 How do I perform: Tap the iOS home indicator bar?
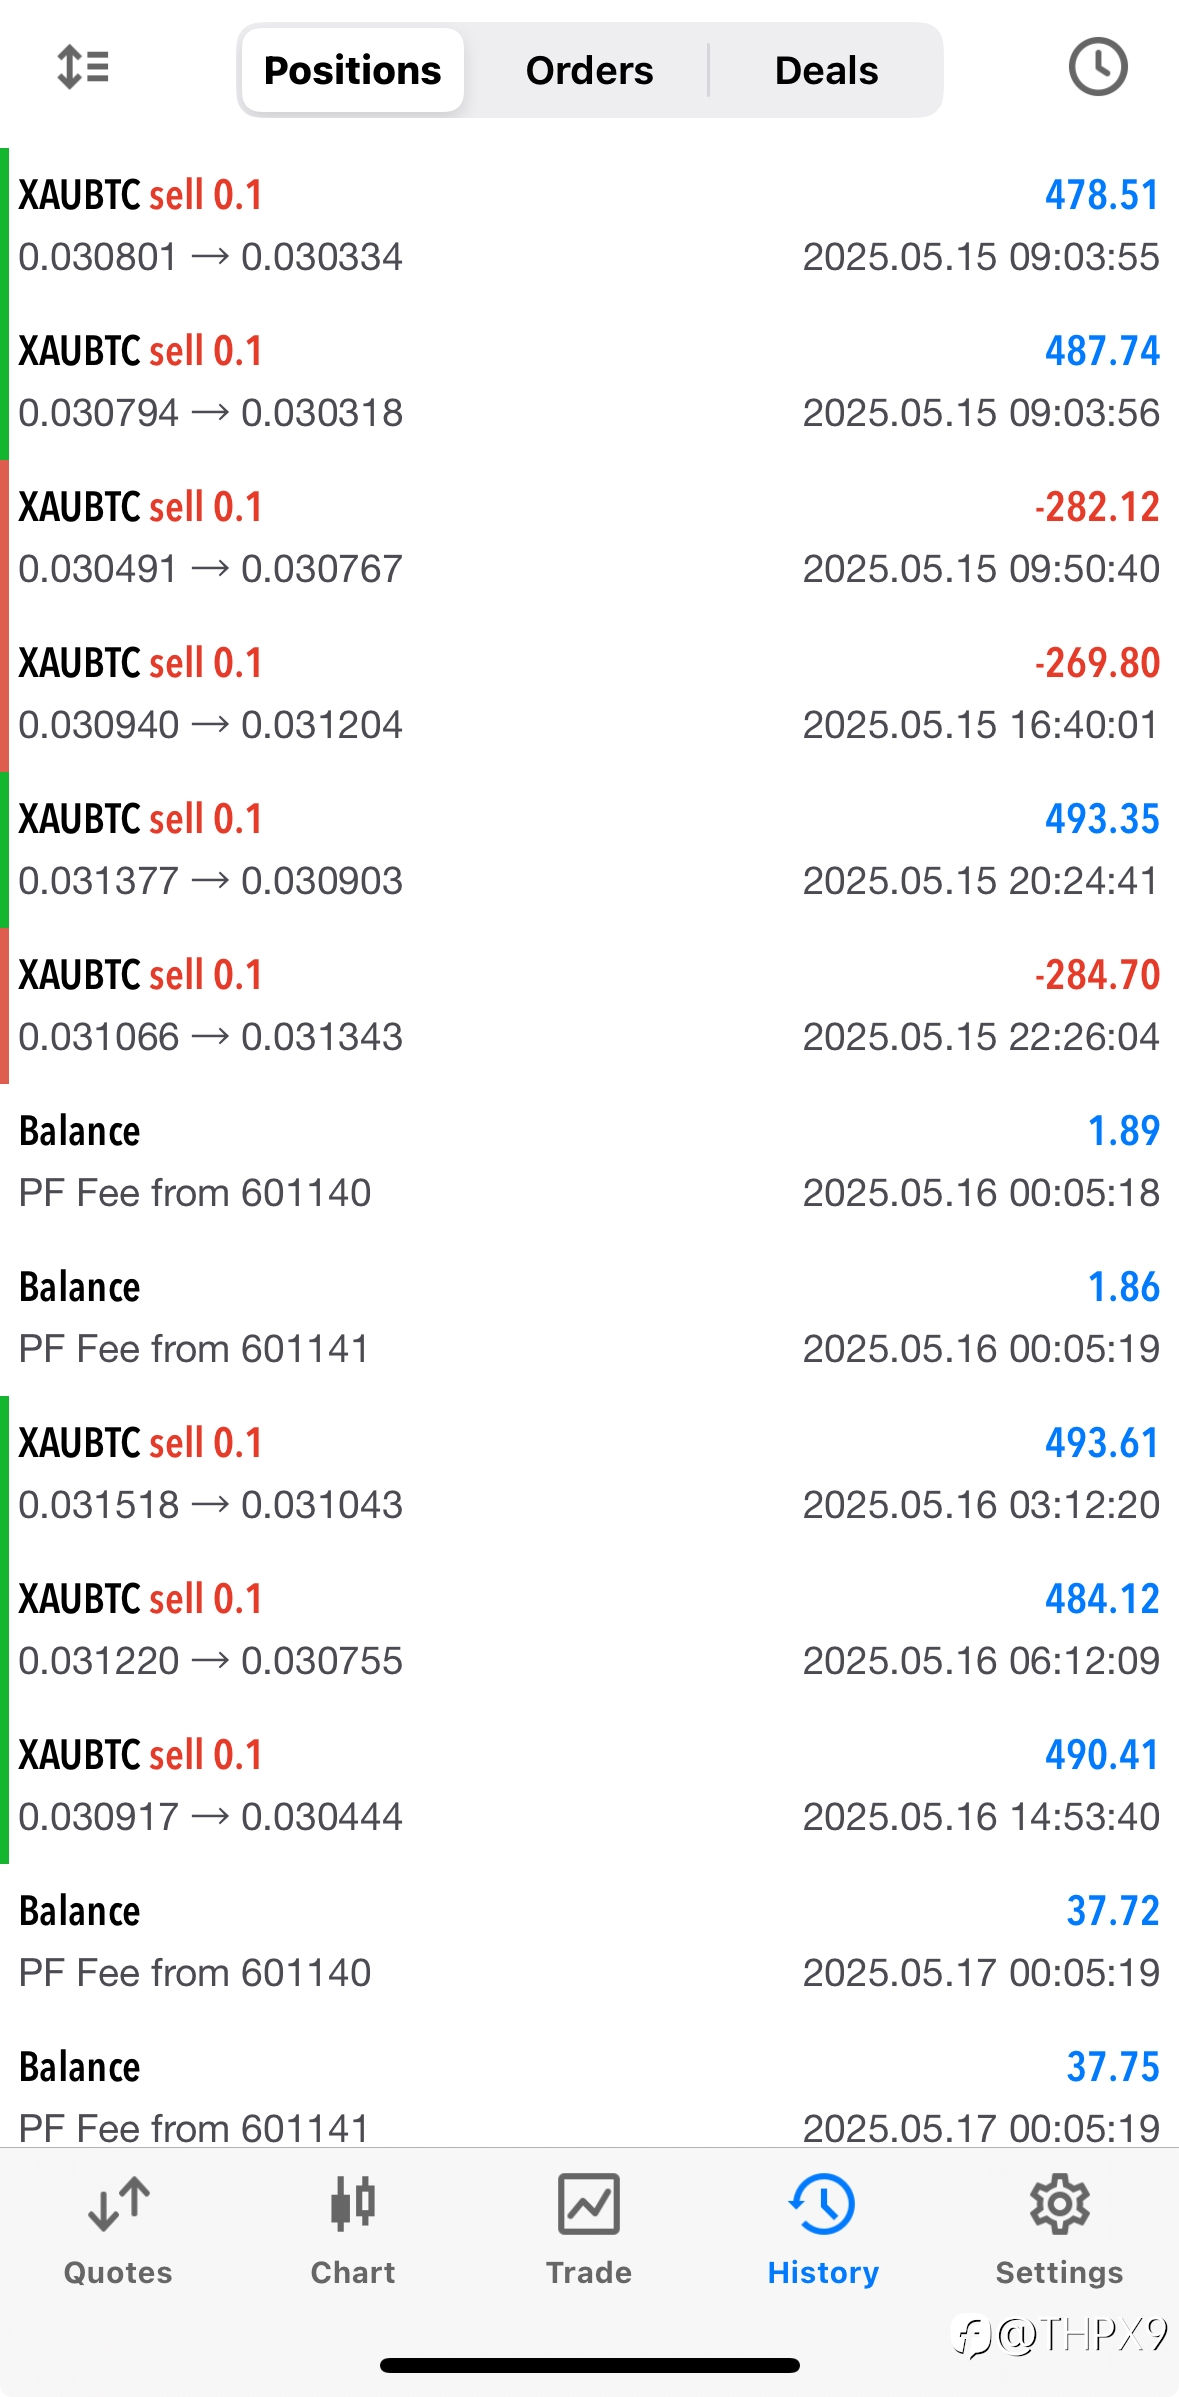589,2365
